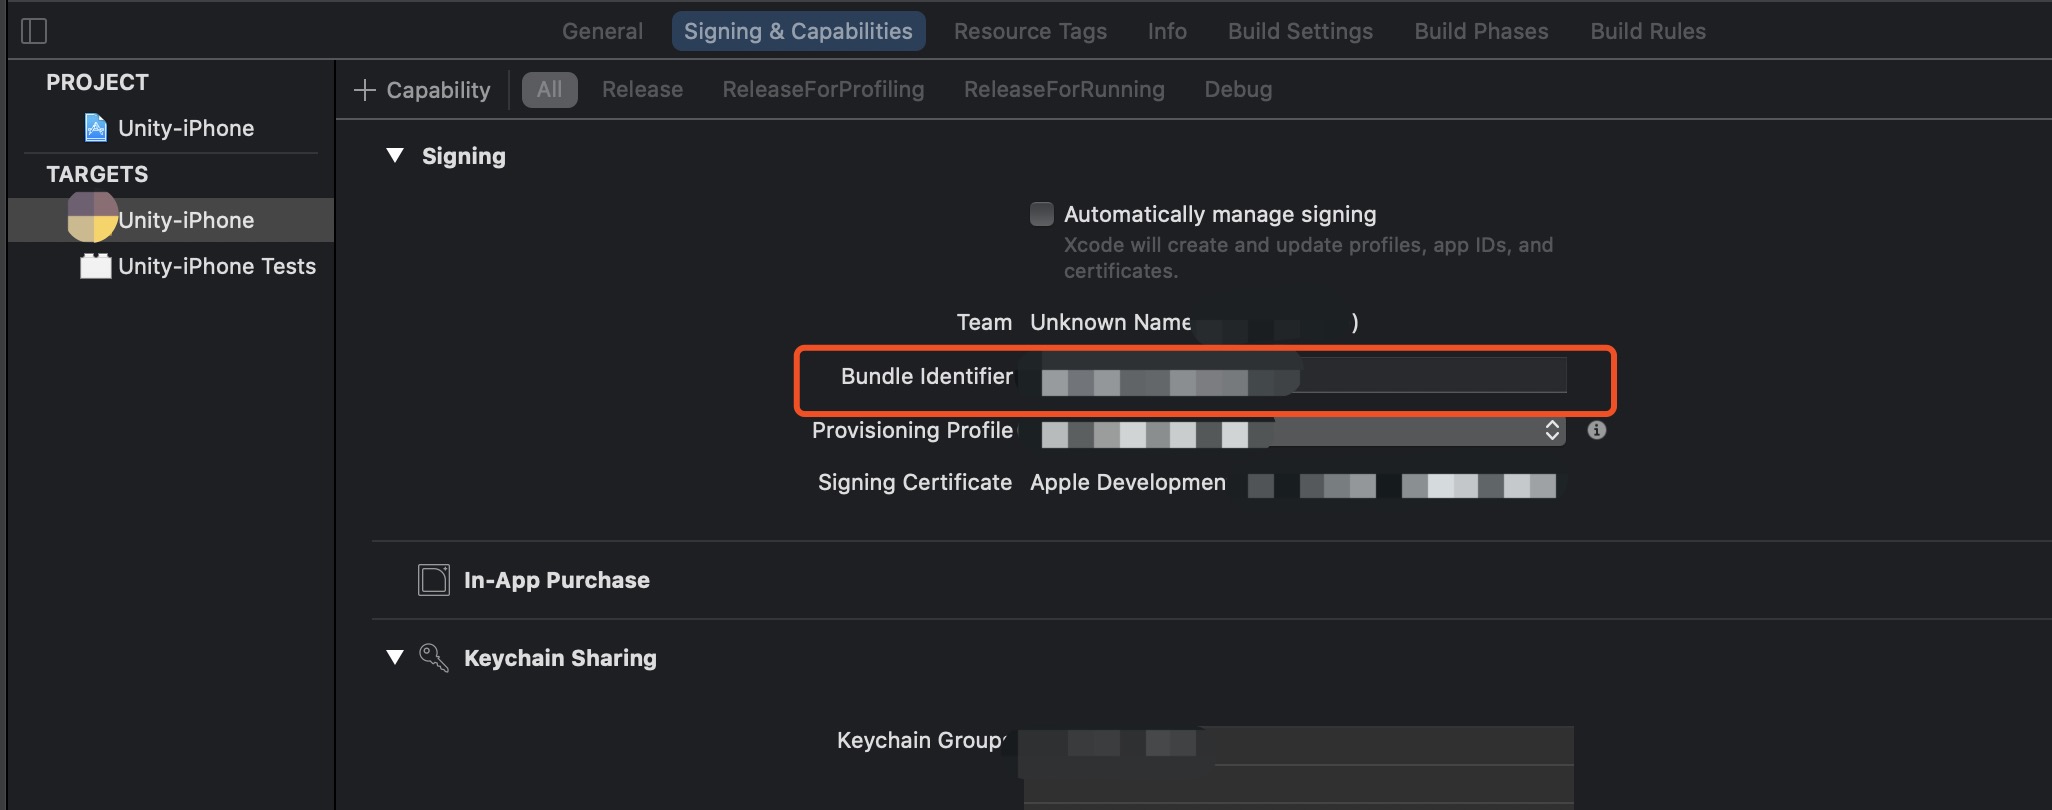The height and width of the screenshot is (810, 2052).
Task: Click the provisioning profile info icon
Action: pyautogui.click(x=1597, y=430)
